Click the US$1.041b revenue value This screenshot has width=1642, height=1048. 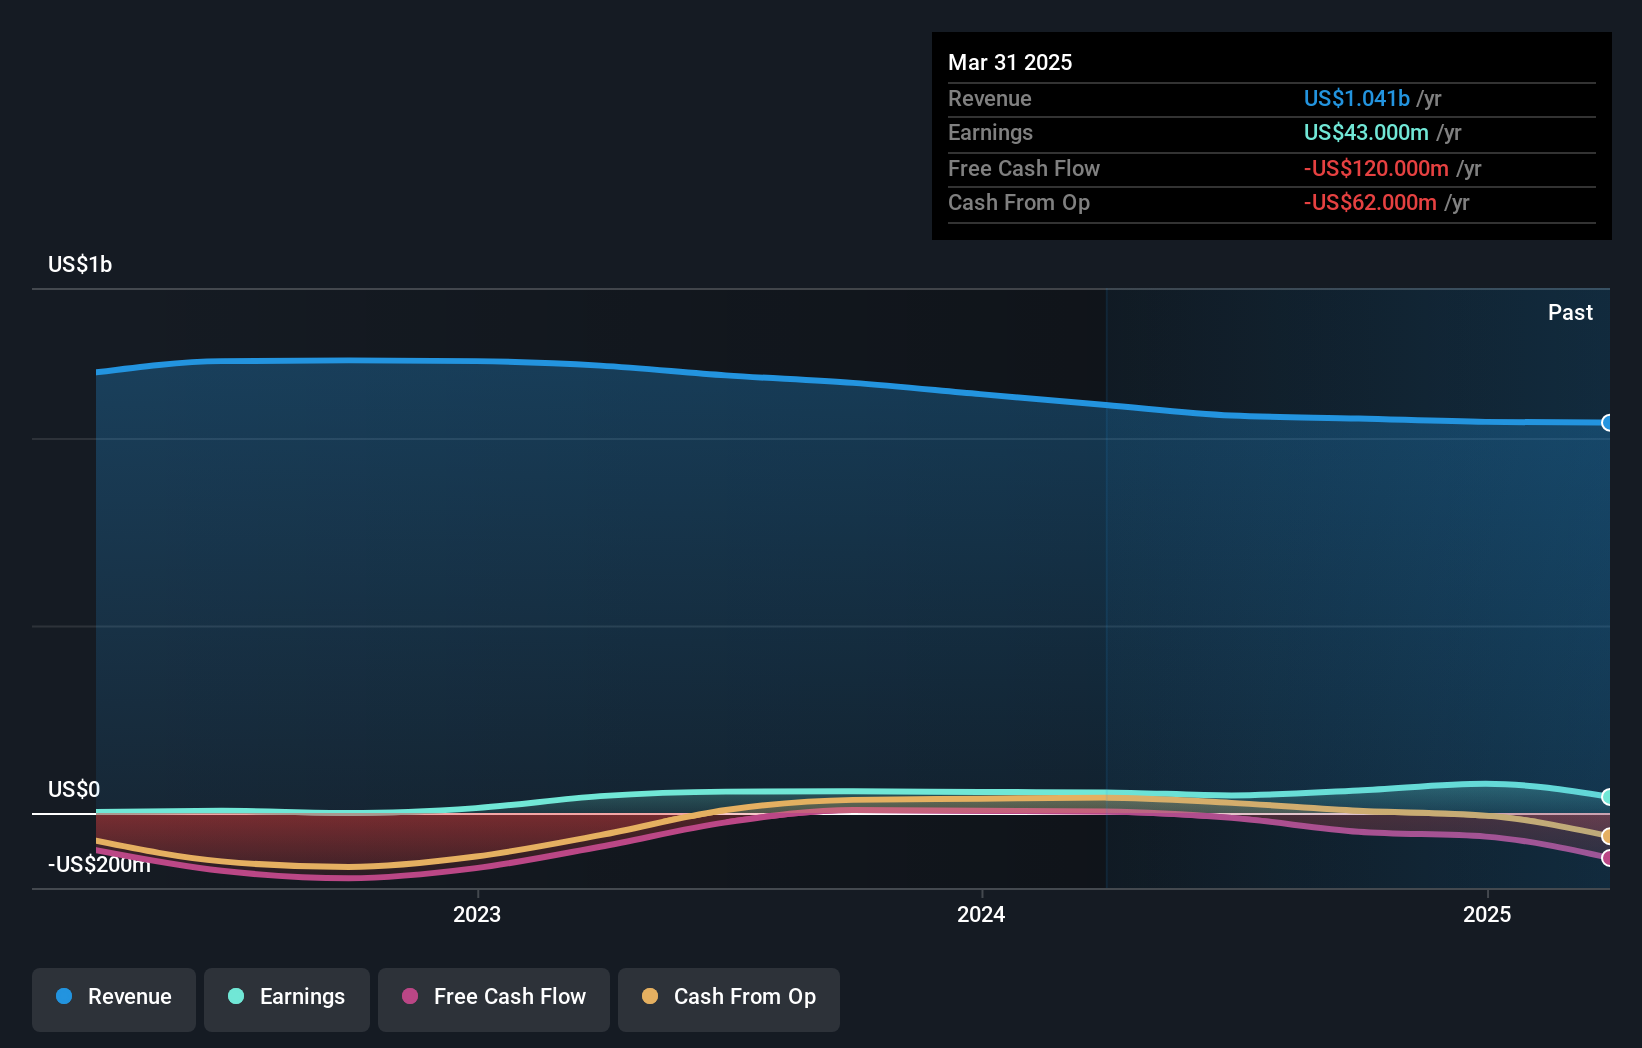(1357, 98)
